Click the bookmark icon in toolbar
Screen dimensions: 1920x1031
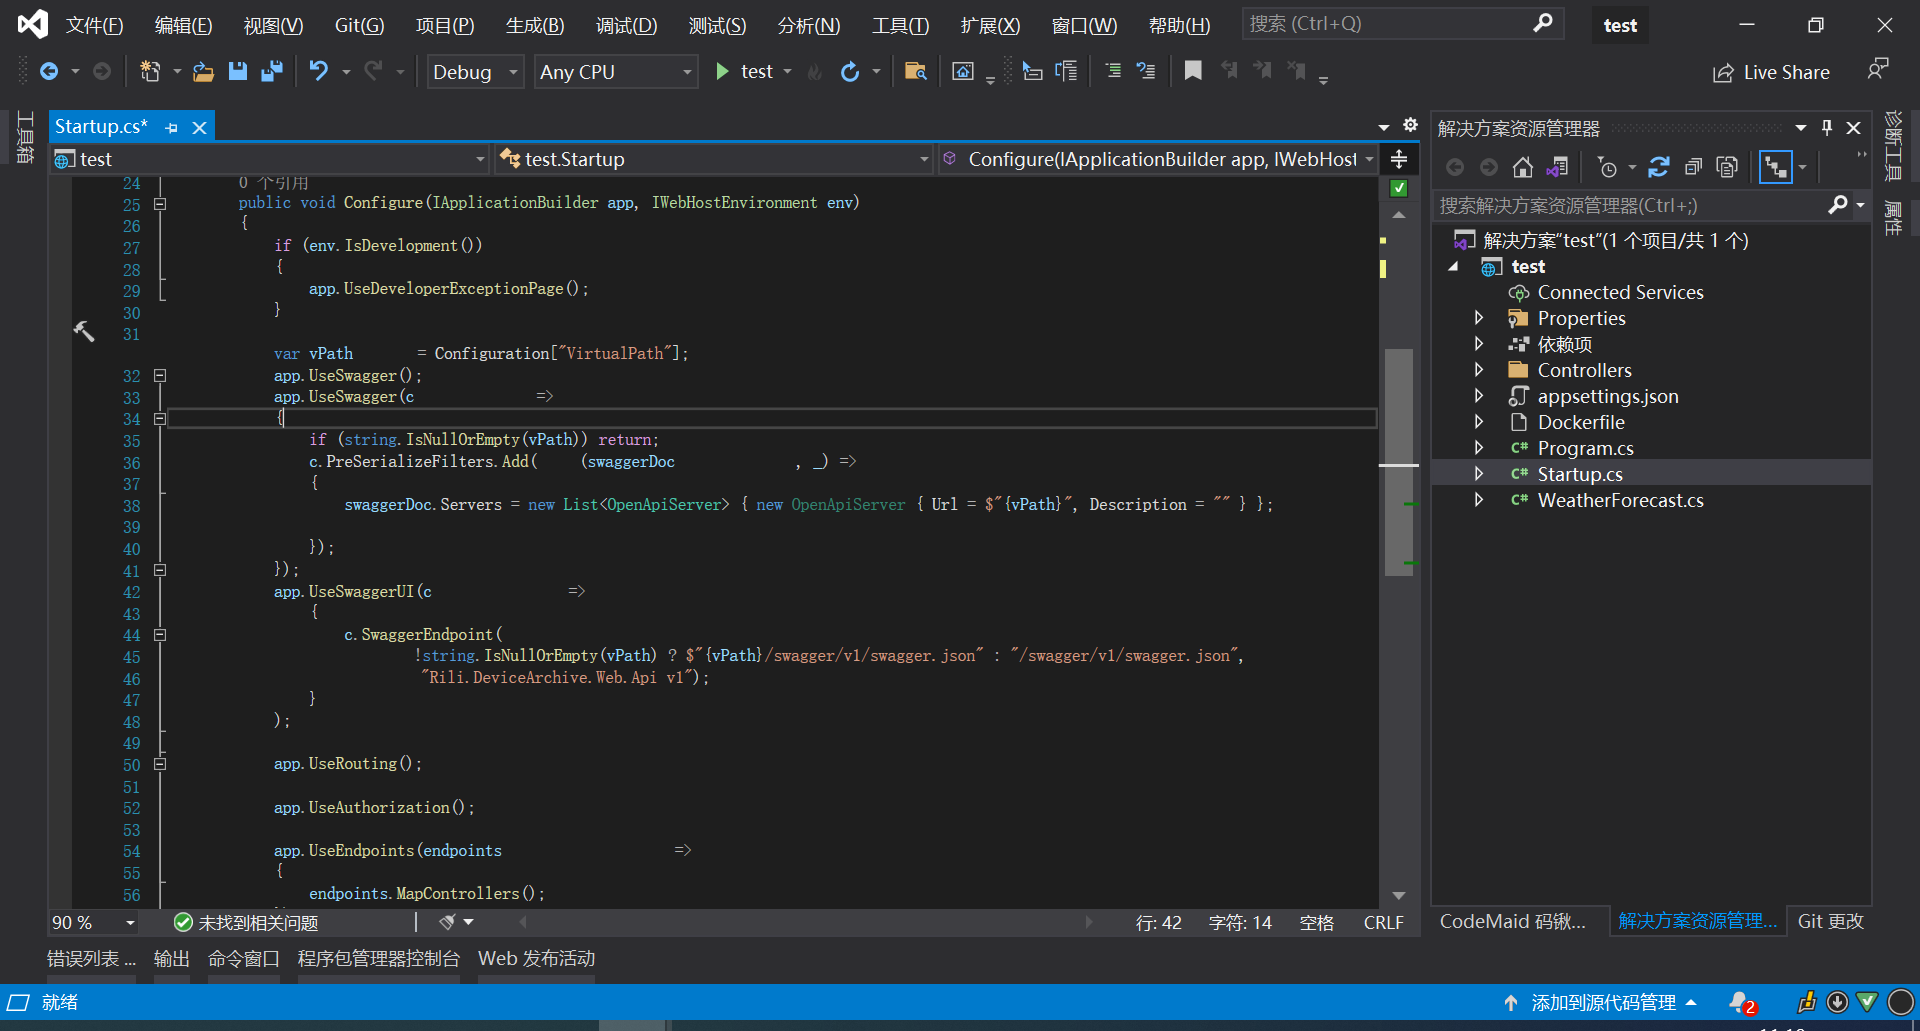click(x=1192, y=71)
